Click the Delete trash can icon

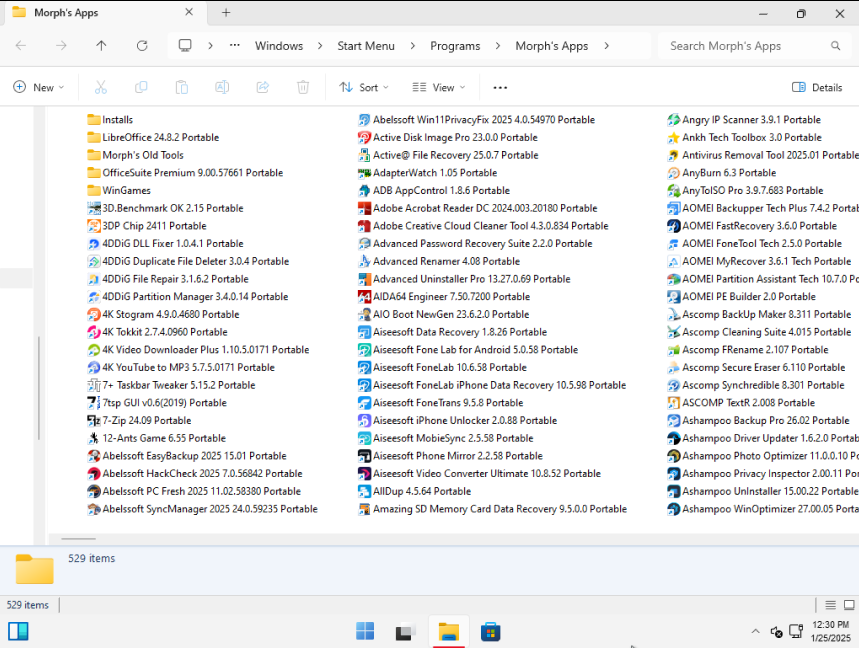(303, 87)
